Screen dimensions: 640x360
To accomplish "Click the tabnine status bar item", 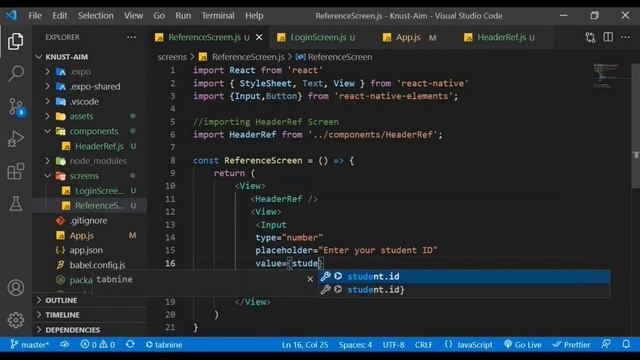I will (x=164, y=344).
